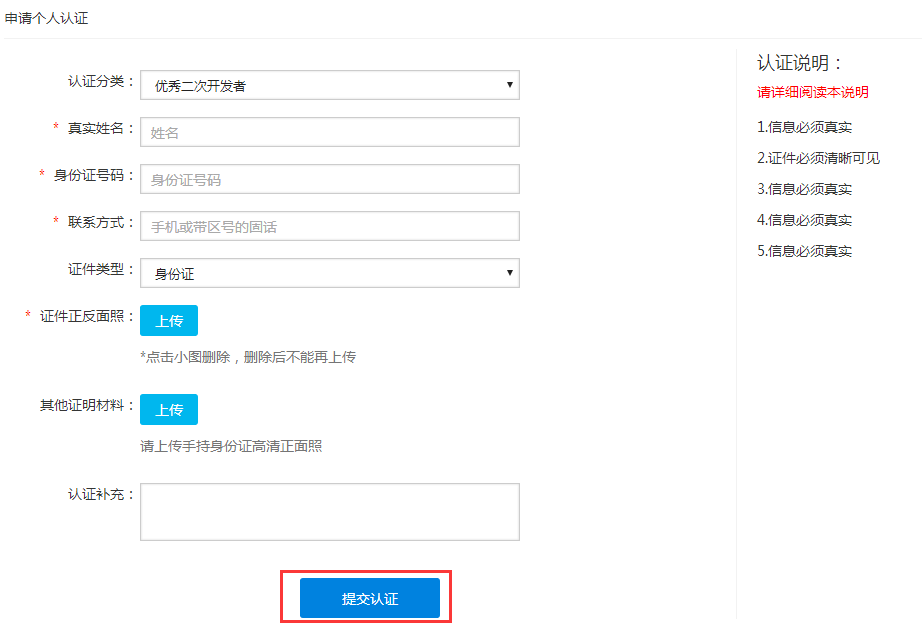Viewport: 922px width, 626px height.
Task: Select instruction 5.信息必须真实
Action: (x=804, y=251)
